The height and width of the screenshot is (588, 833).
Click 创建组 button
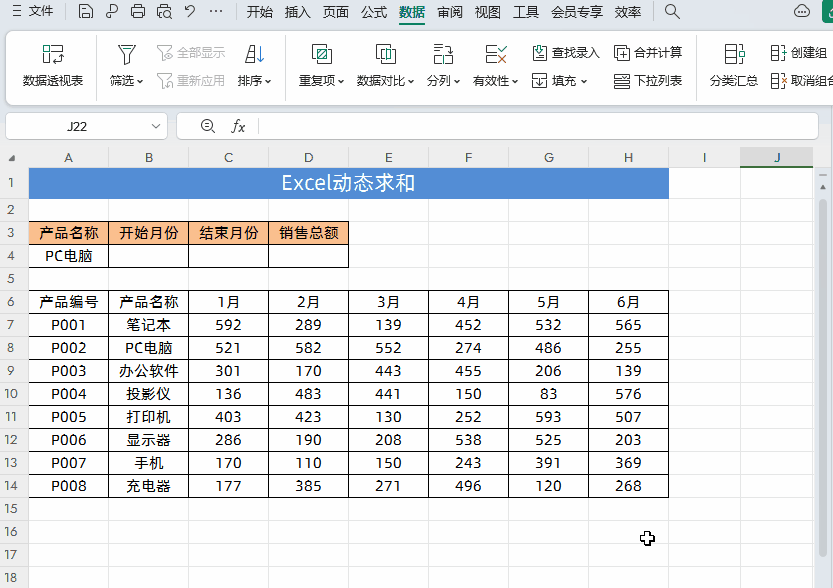(799, 53)
